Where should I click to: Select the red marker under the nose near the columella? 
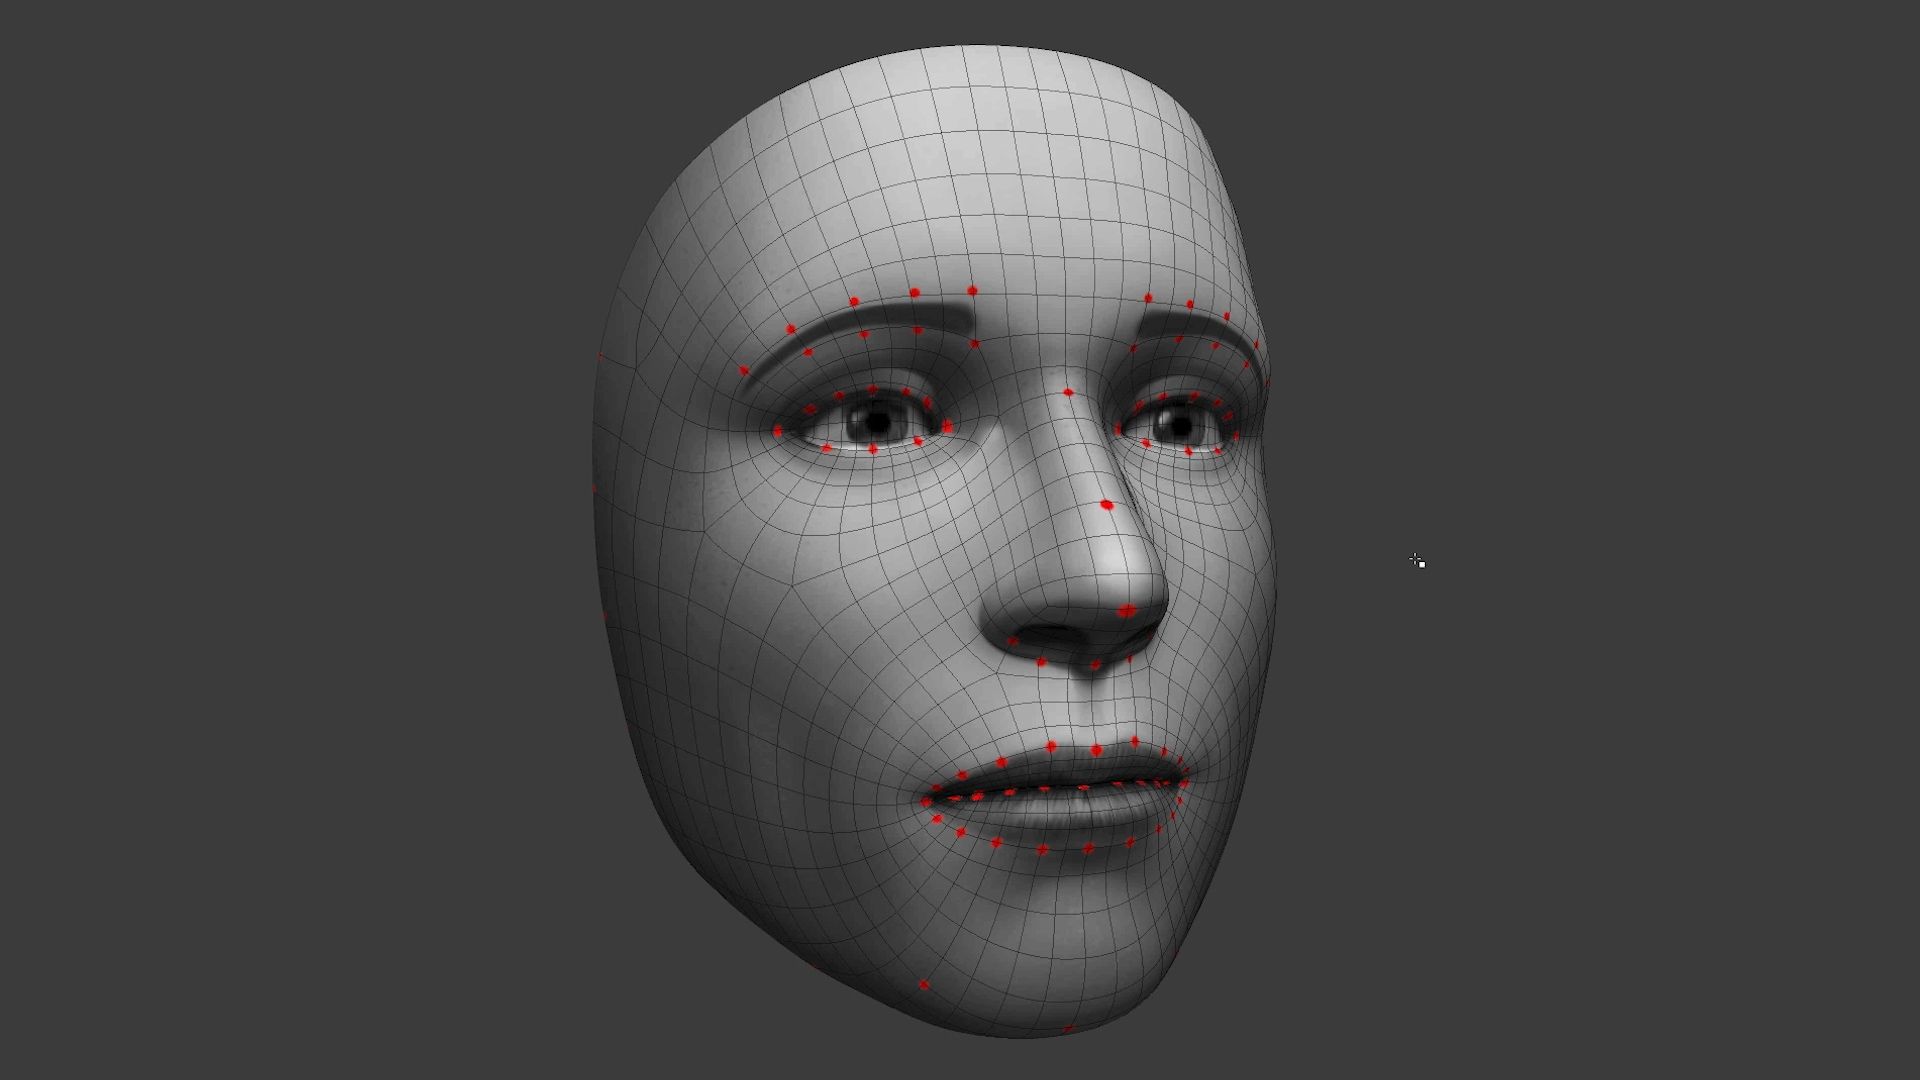[1095, 664]
